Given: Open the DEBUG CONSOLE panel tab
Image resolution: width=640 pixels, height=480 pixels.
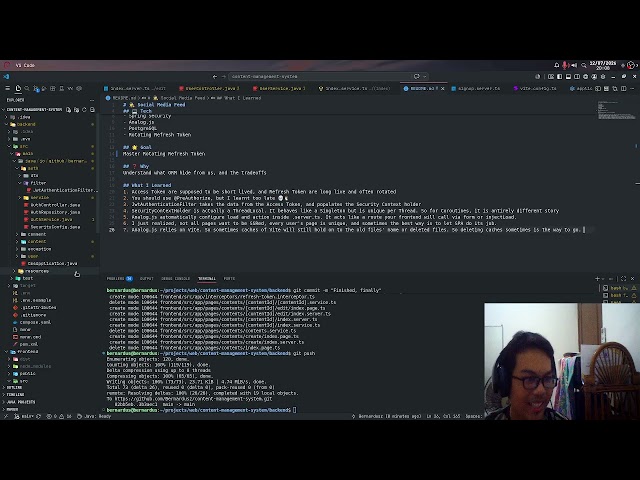Looking at the screenshot, I should point(176,279).
